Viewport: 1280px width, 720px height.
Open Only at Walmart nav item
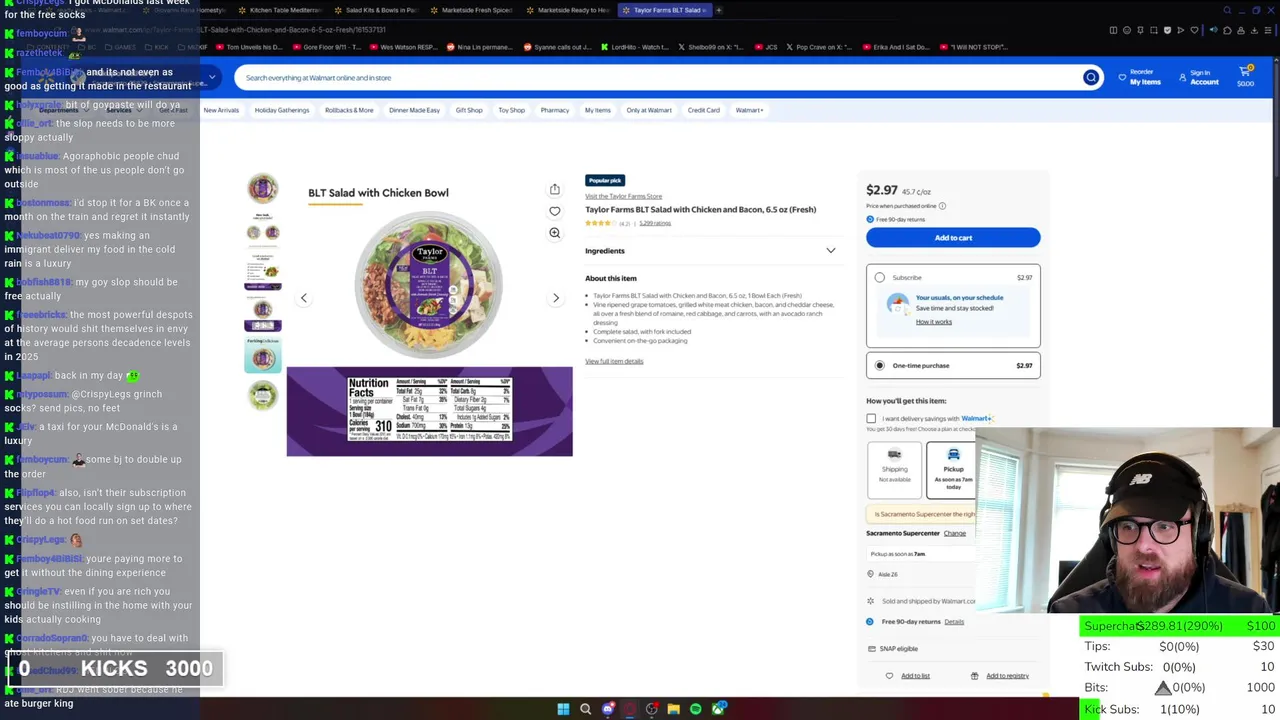click(649, 110)
